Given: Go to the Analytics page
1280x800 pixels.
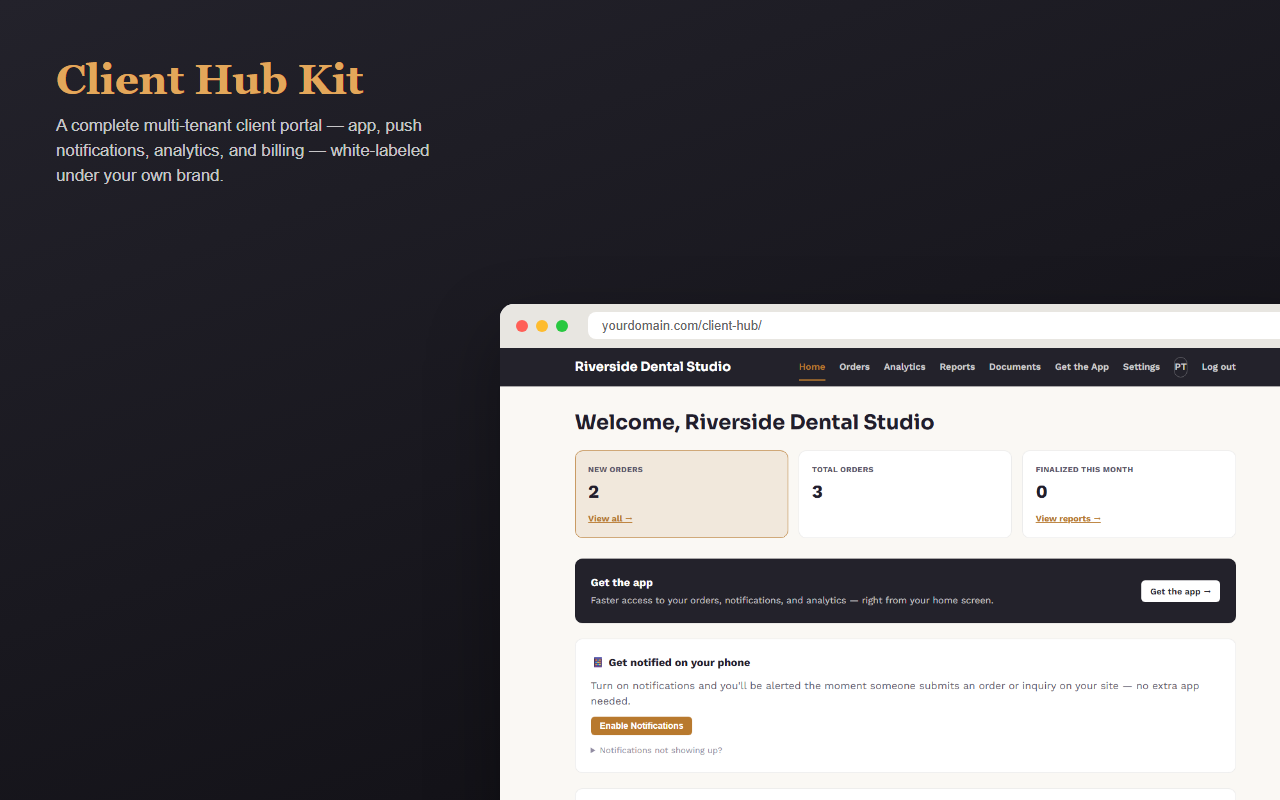Looking at the screenshot, I should point(904,367).
